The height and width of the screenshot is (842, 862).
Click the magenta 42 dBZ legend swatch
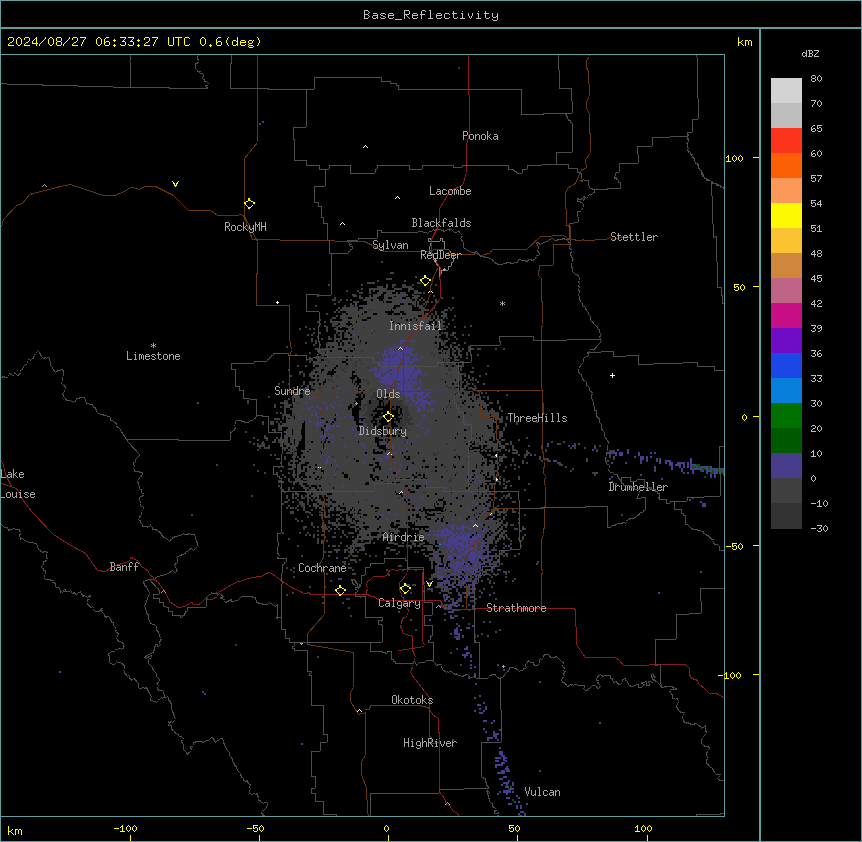click(786, 315)
